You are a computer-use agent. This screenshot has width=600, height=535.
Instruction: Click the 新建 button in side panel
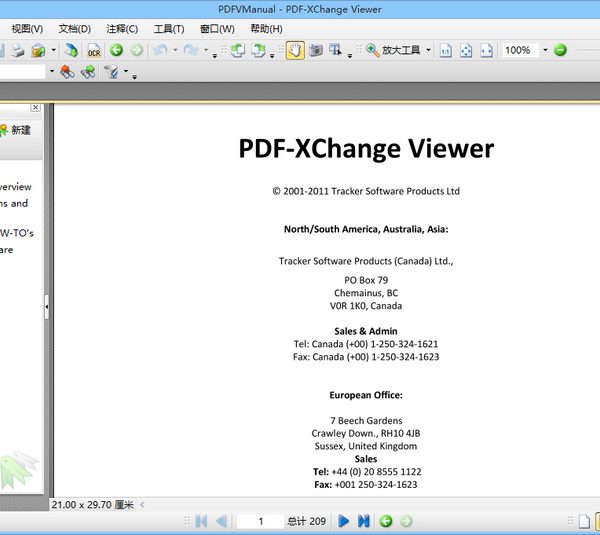click(x=16, y=130)
